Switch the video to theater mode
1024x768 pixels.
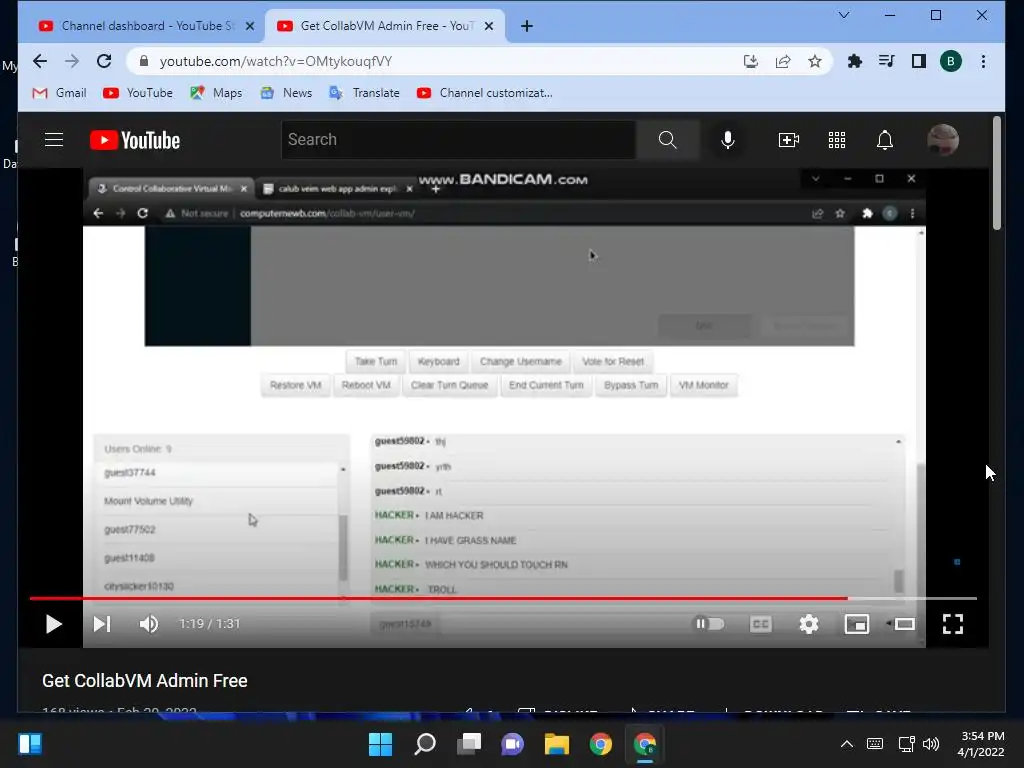point(904,624)
